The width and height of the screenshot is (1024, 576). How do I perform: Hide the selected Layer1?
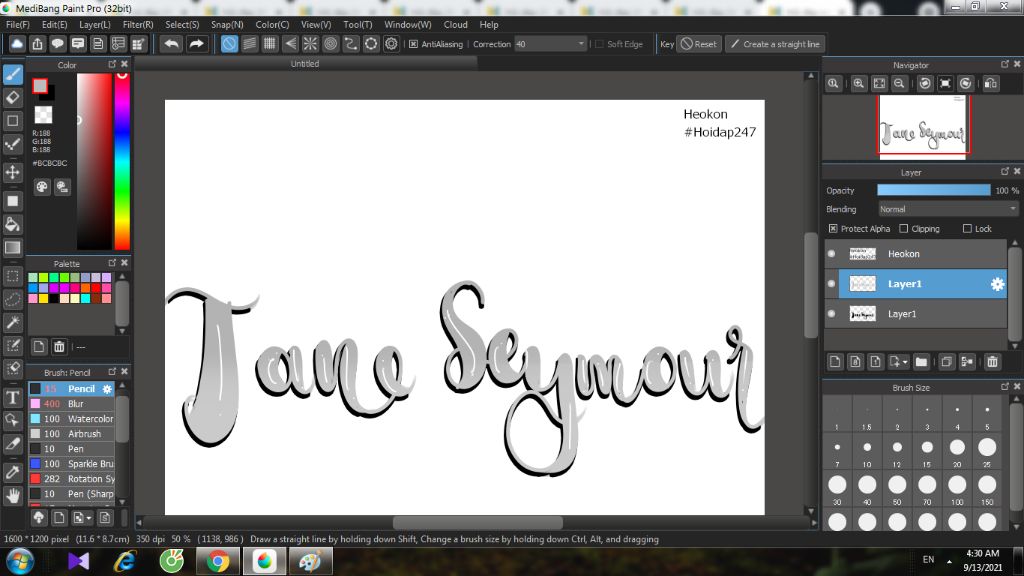point(831,284)
